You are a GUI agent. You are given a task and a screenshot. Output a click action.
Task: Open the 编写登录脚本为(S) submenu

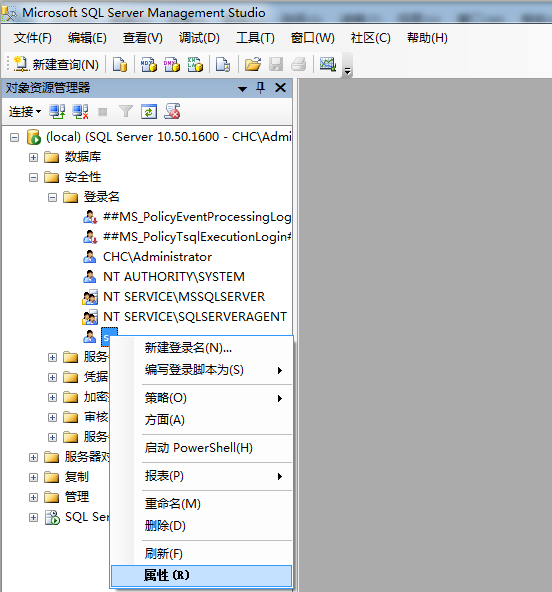point(201,370)
